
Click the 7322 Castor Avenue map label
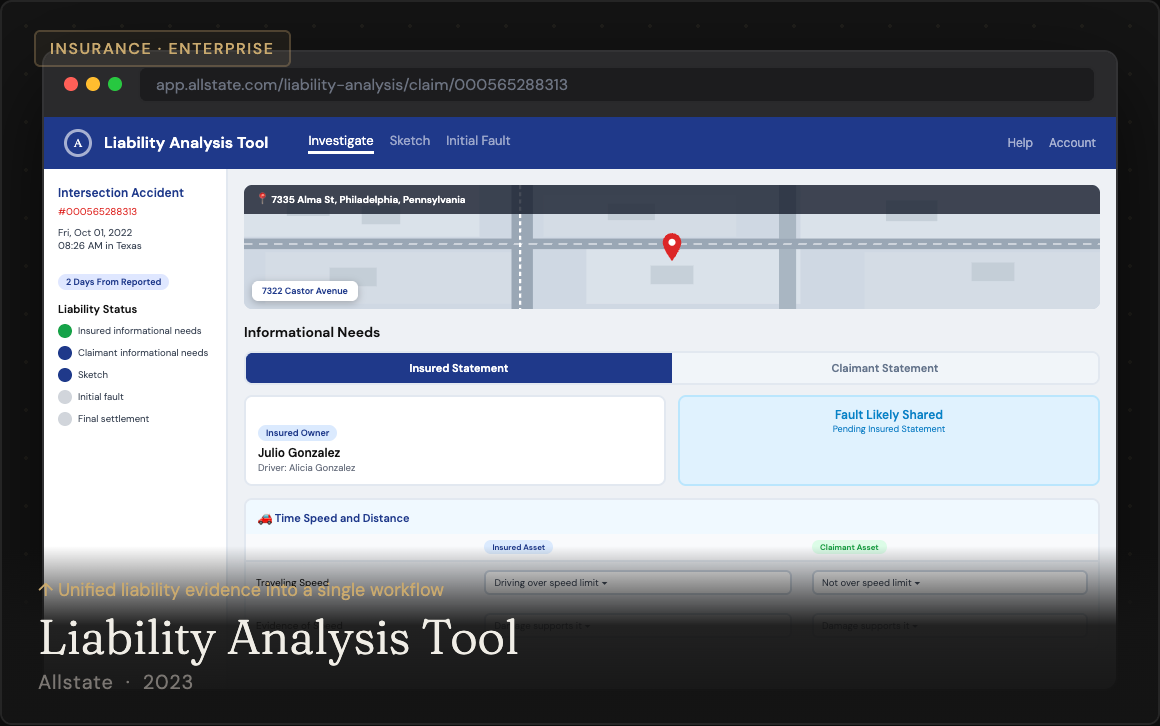(x=305, y=291)
